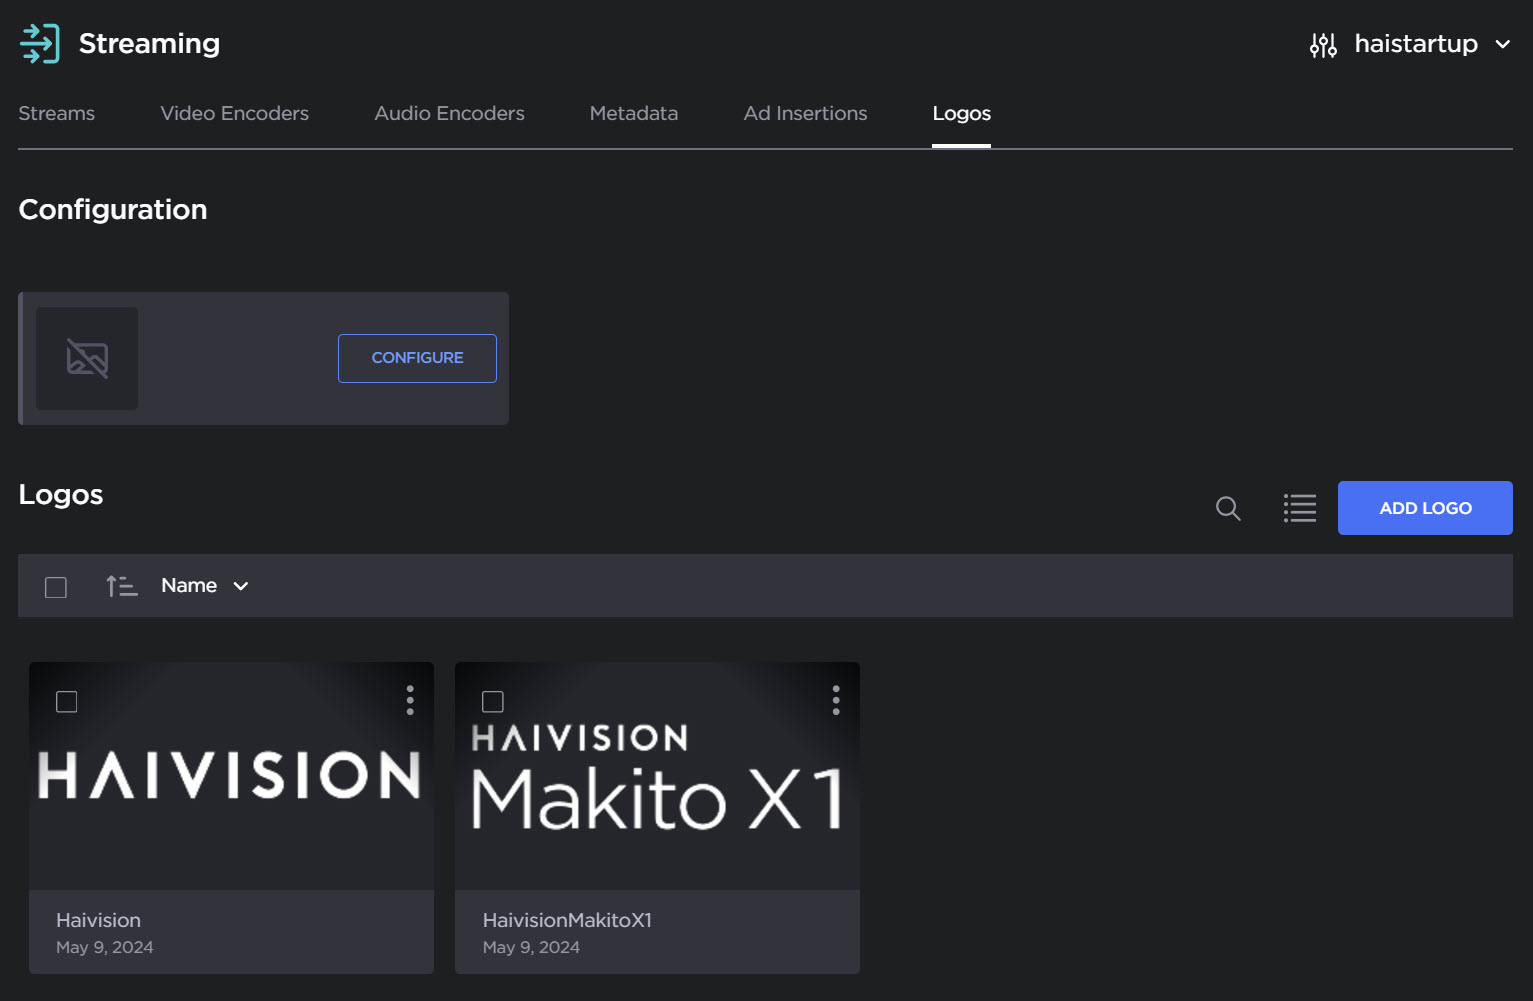Open the haistartup dropdown chevron
This screenshot has width=1533, height=1001.
pos(1503,44)
